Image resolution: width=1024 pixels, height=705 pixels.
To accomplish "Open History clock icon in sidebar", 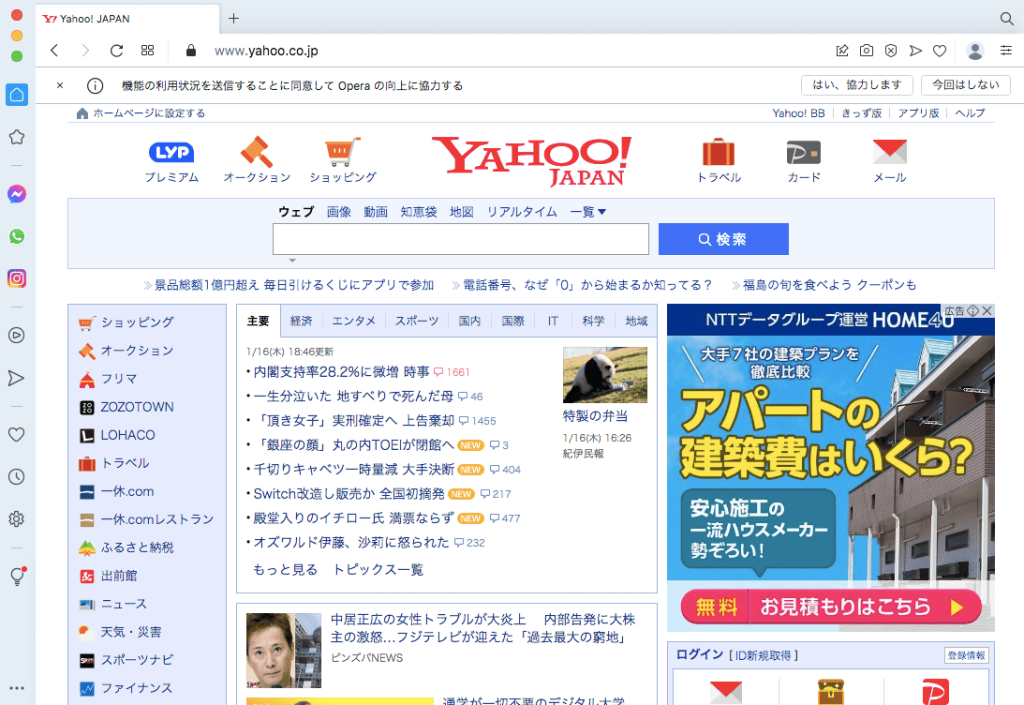I will 16,477.
